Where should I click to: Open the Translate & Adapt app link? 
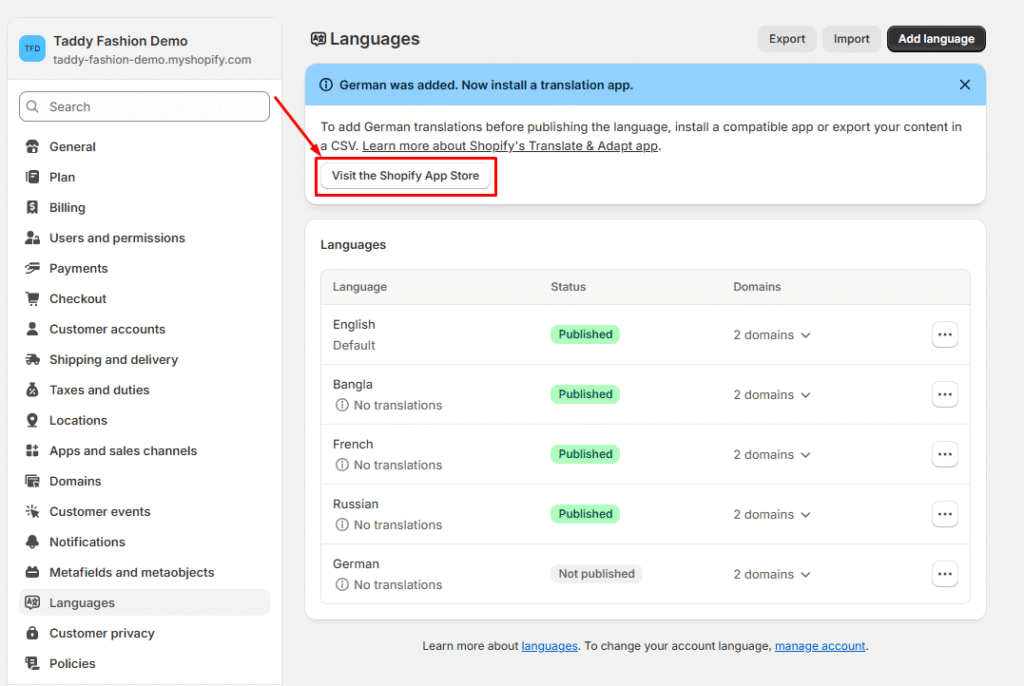click(510, 146)
